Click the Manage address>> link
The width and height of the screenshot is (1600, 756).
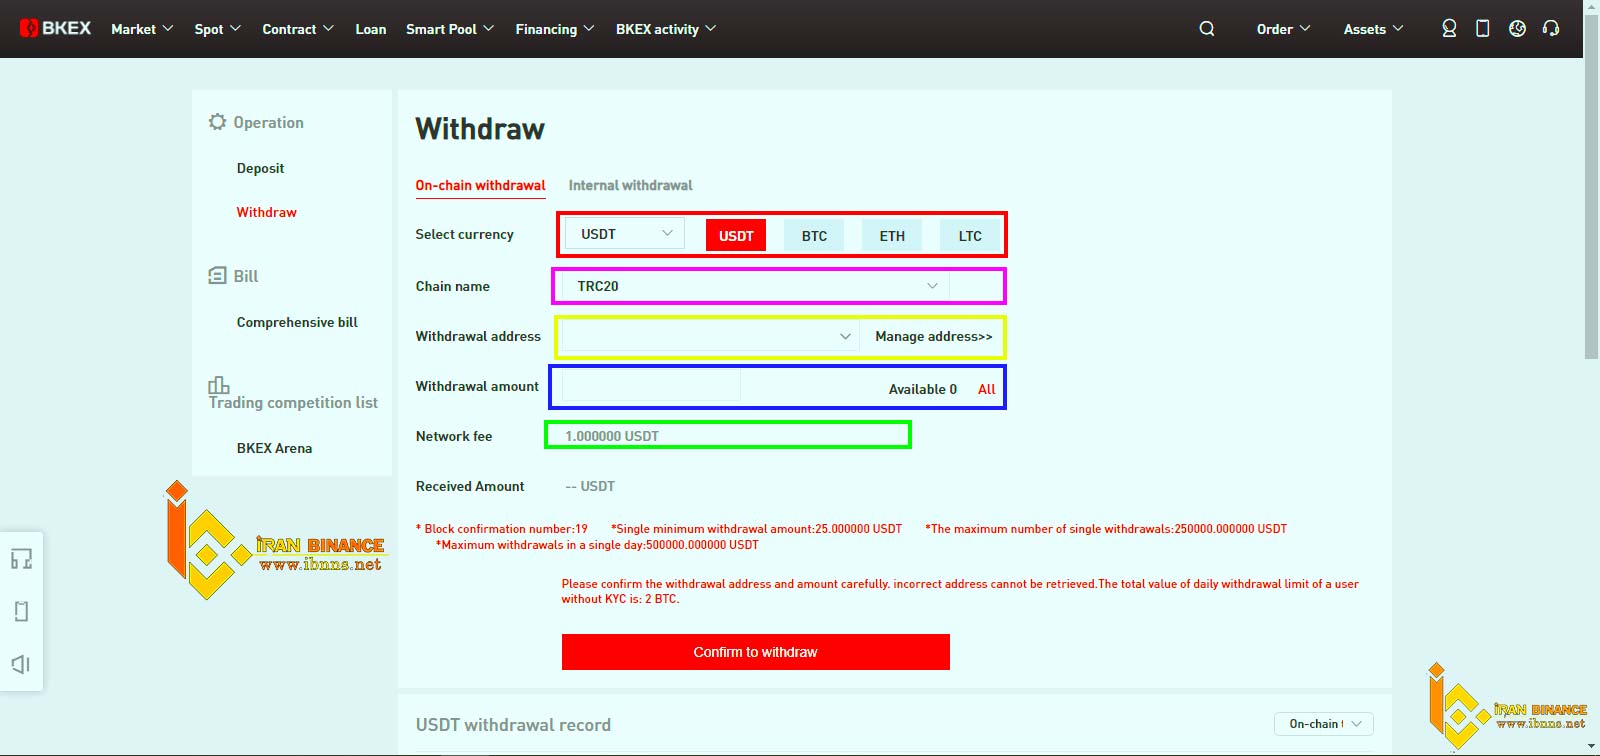click(934, 336)
